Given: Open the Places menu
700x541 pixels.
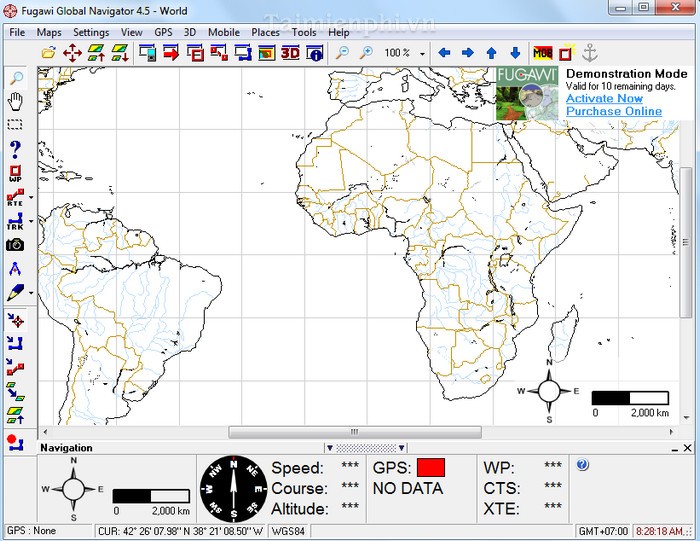Looking at the screenshot, I should [x=265, y=32].
